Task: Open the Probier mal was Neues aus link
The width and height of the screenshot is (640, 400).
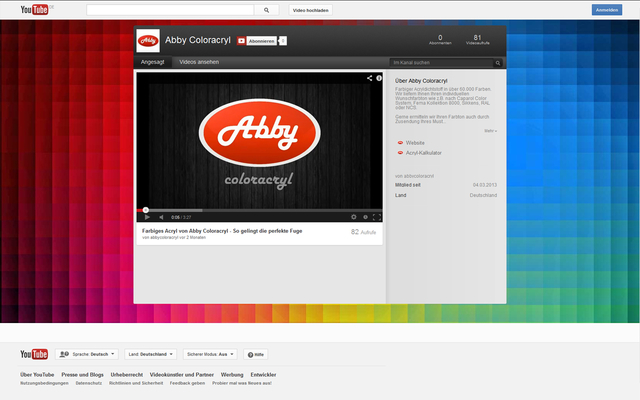Action: [242, 383]
